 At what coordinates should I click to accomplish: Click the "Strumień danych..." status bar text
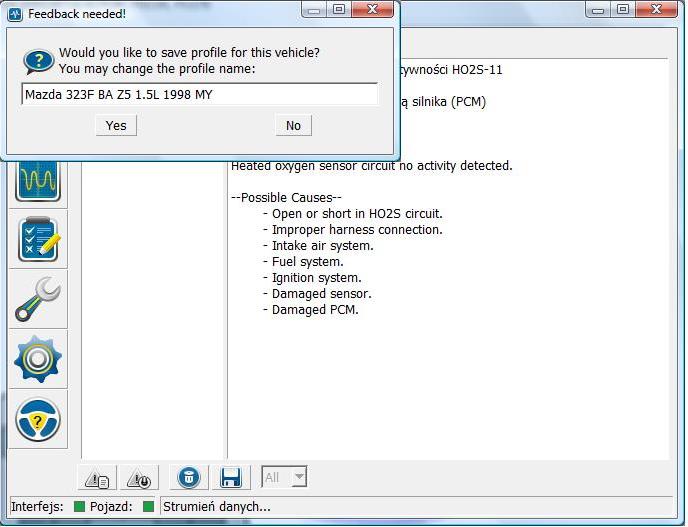coord(217,507)
